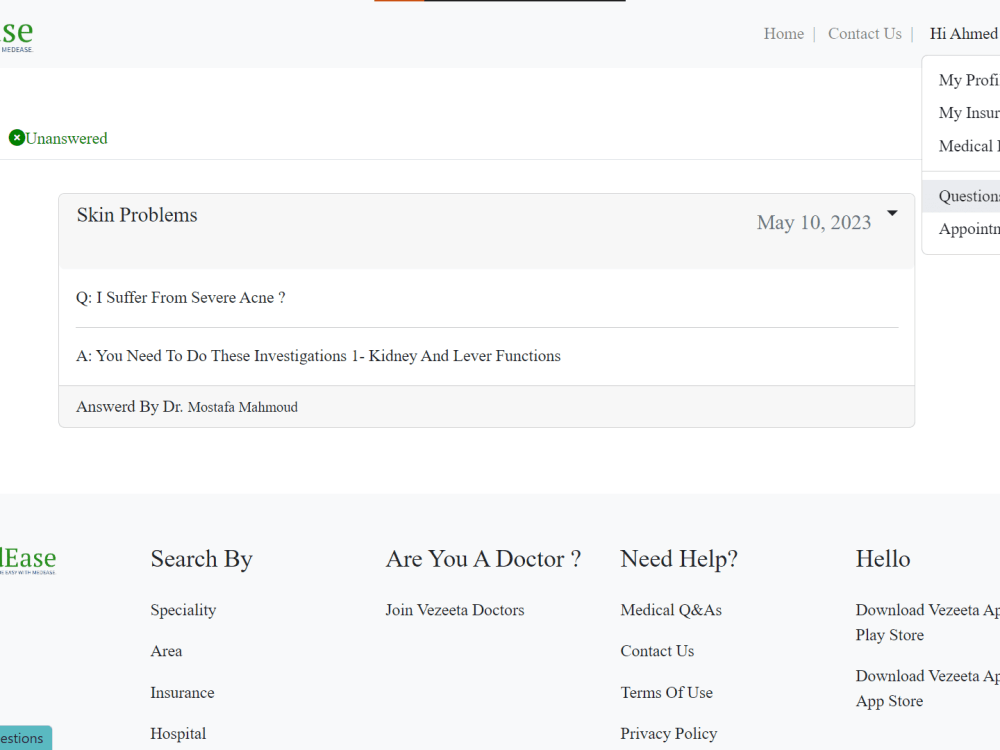
Task: Click the Search By footer heading
Action: tap(202, 559)
